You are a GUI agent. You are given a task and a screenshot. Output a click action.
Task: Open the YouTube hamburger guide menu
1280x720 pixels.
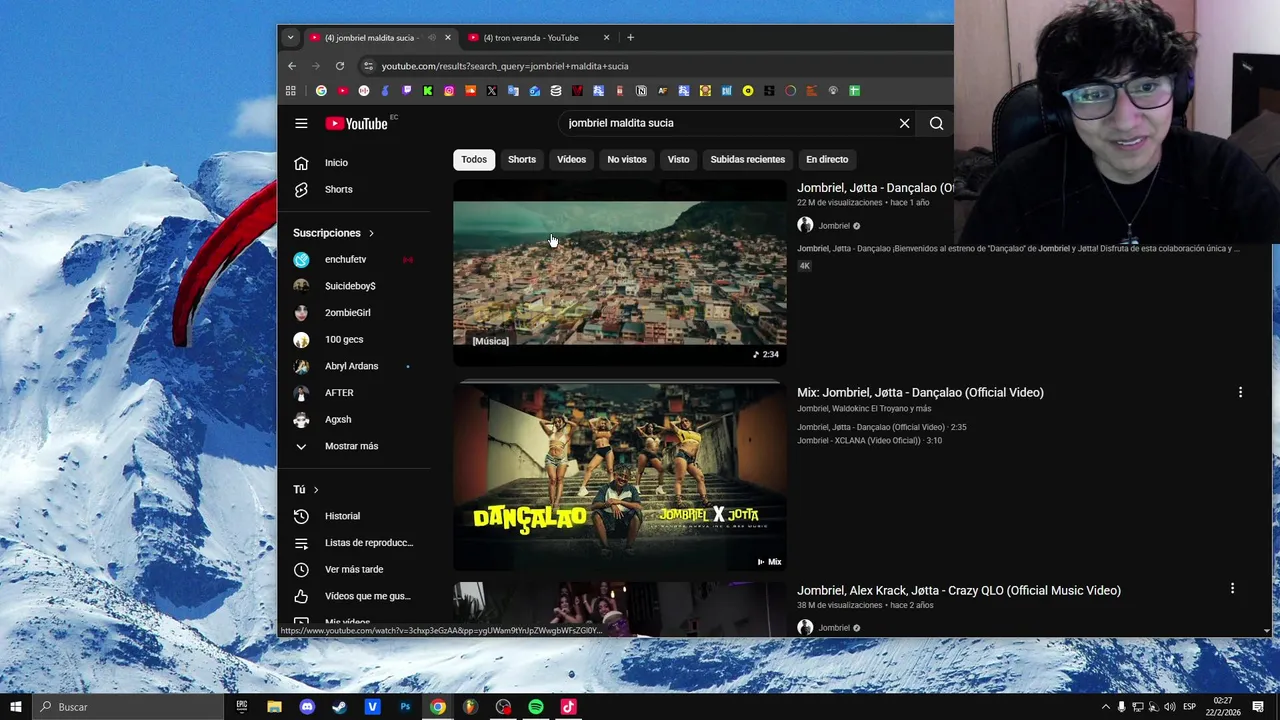[x=301, y=123]
